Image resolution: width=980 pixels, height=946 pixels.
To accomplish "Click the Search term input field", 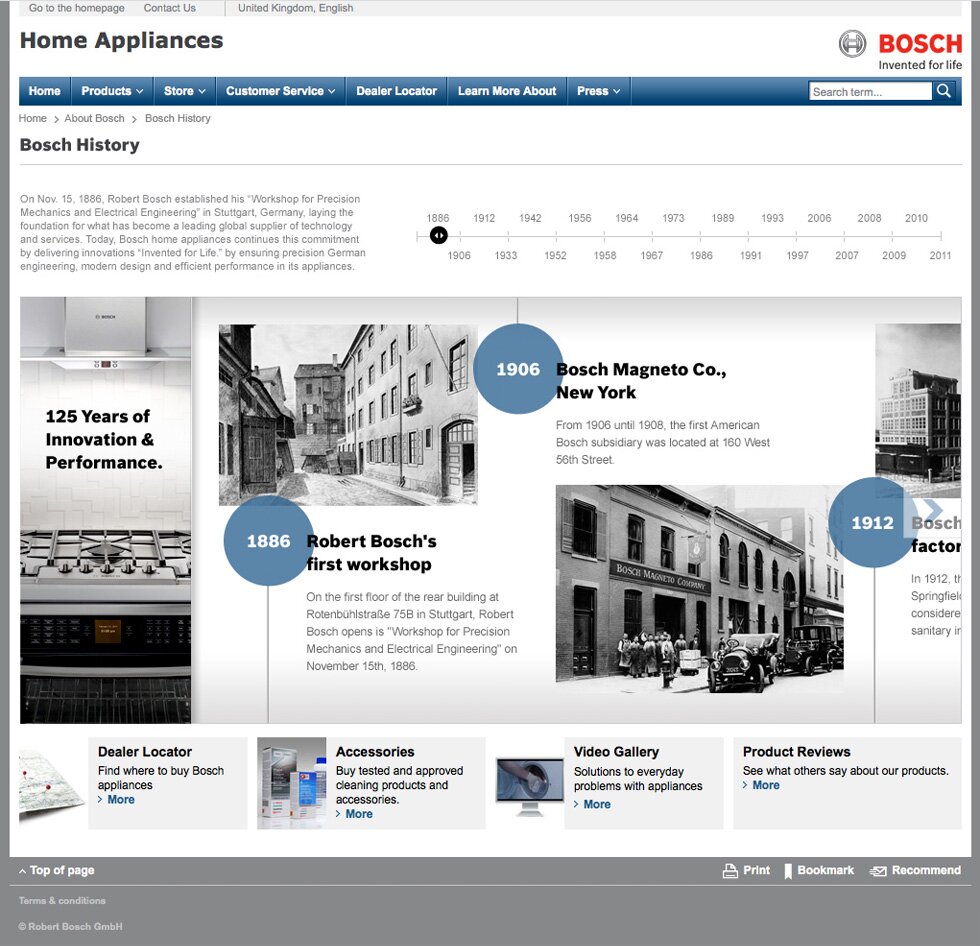I will pos(870,91).
